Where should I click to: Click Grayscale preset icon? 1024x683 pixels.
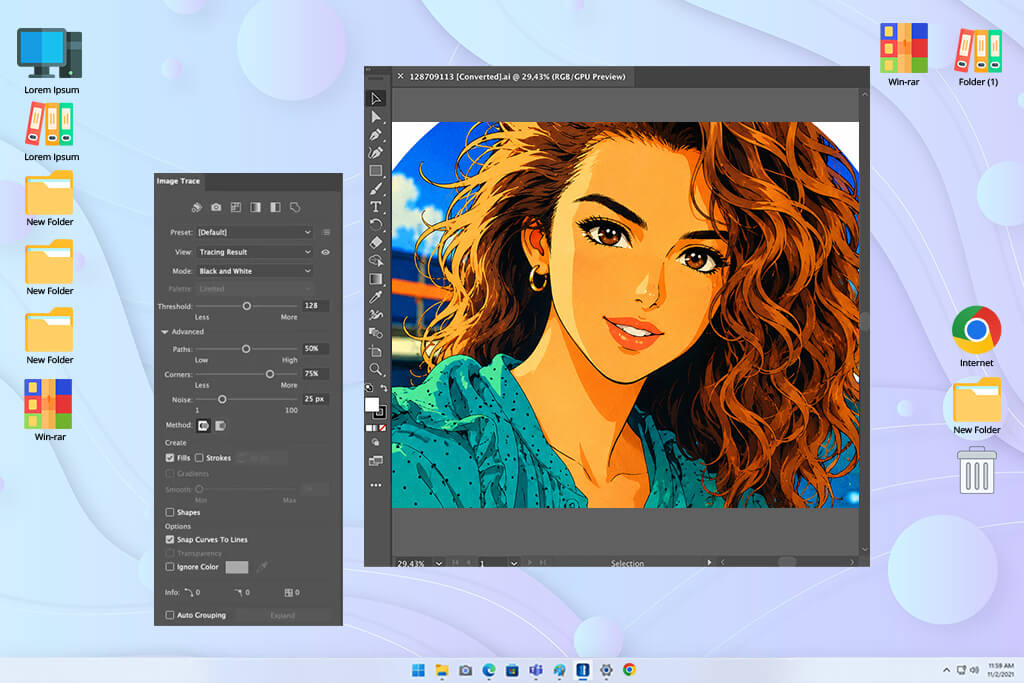(x=255, y=208)
